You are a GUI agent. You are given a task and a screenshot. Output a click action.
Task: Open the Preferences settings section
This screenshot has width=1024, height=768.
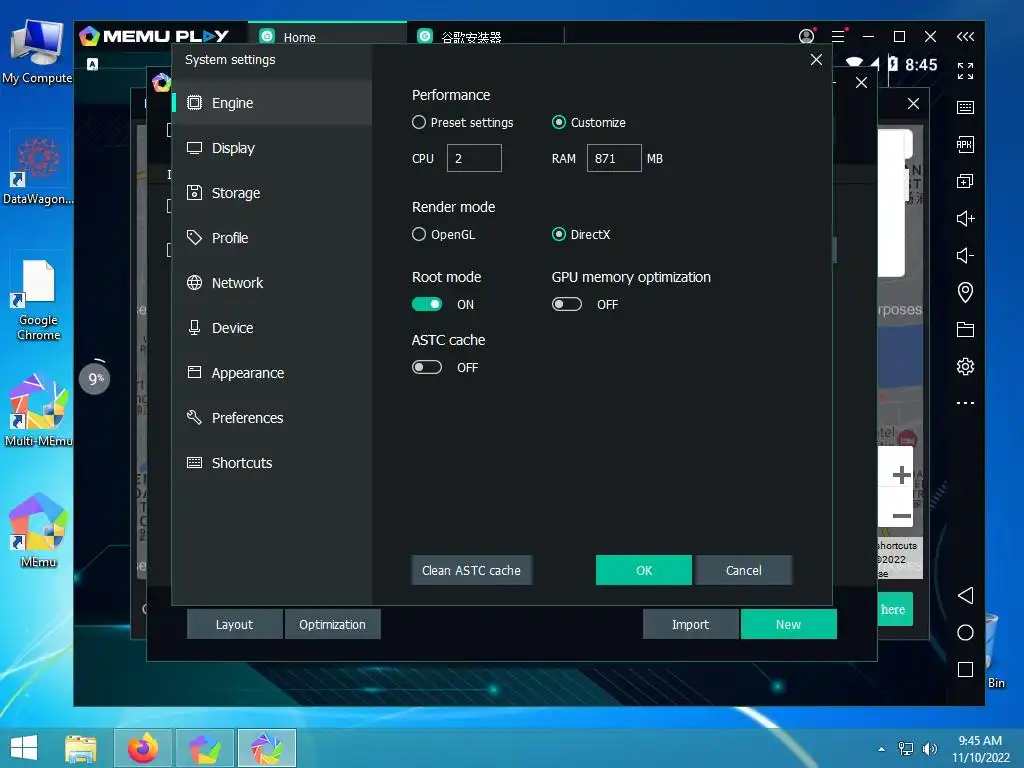point(272,418)
